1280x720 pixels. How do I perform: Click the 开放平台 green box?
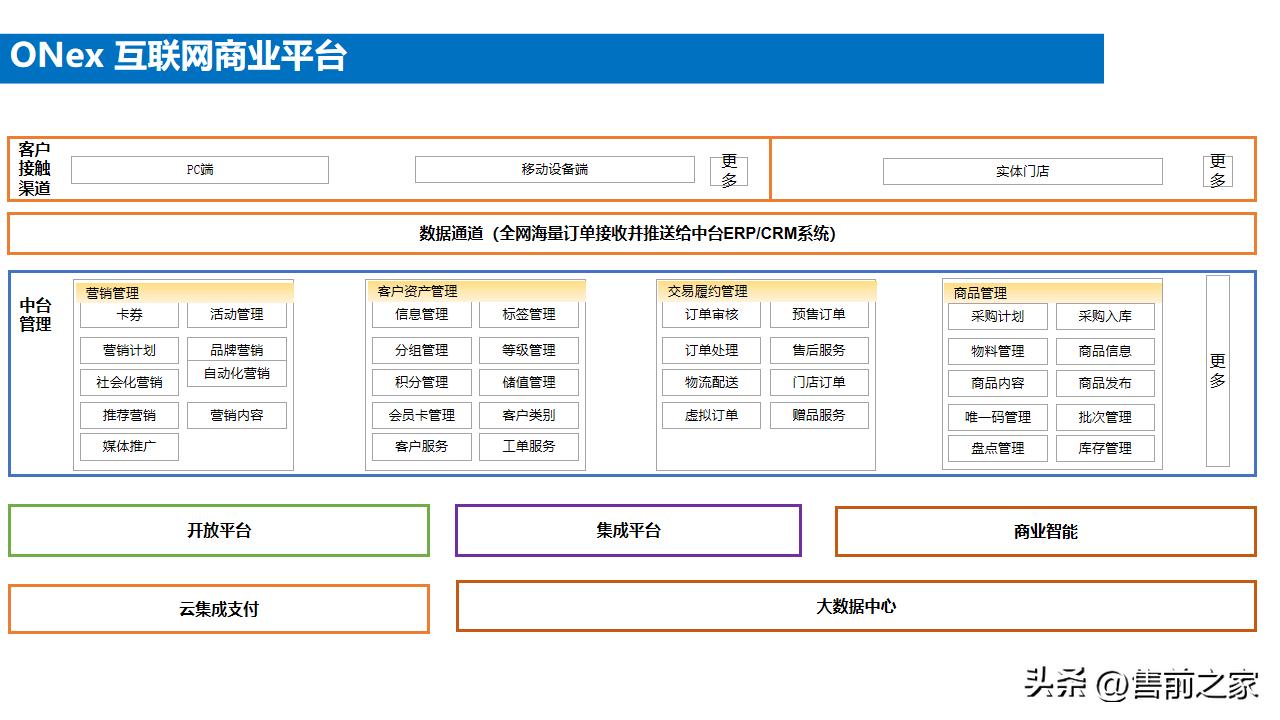coord(218,530)
